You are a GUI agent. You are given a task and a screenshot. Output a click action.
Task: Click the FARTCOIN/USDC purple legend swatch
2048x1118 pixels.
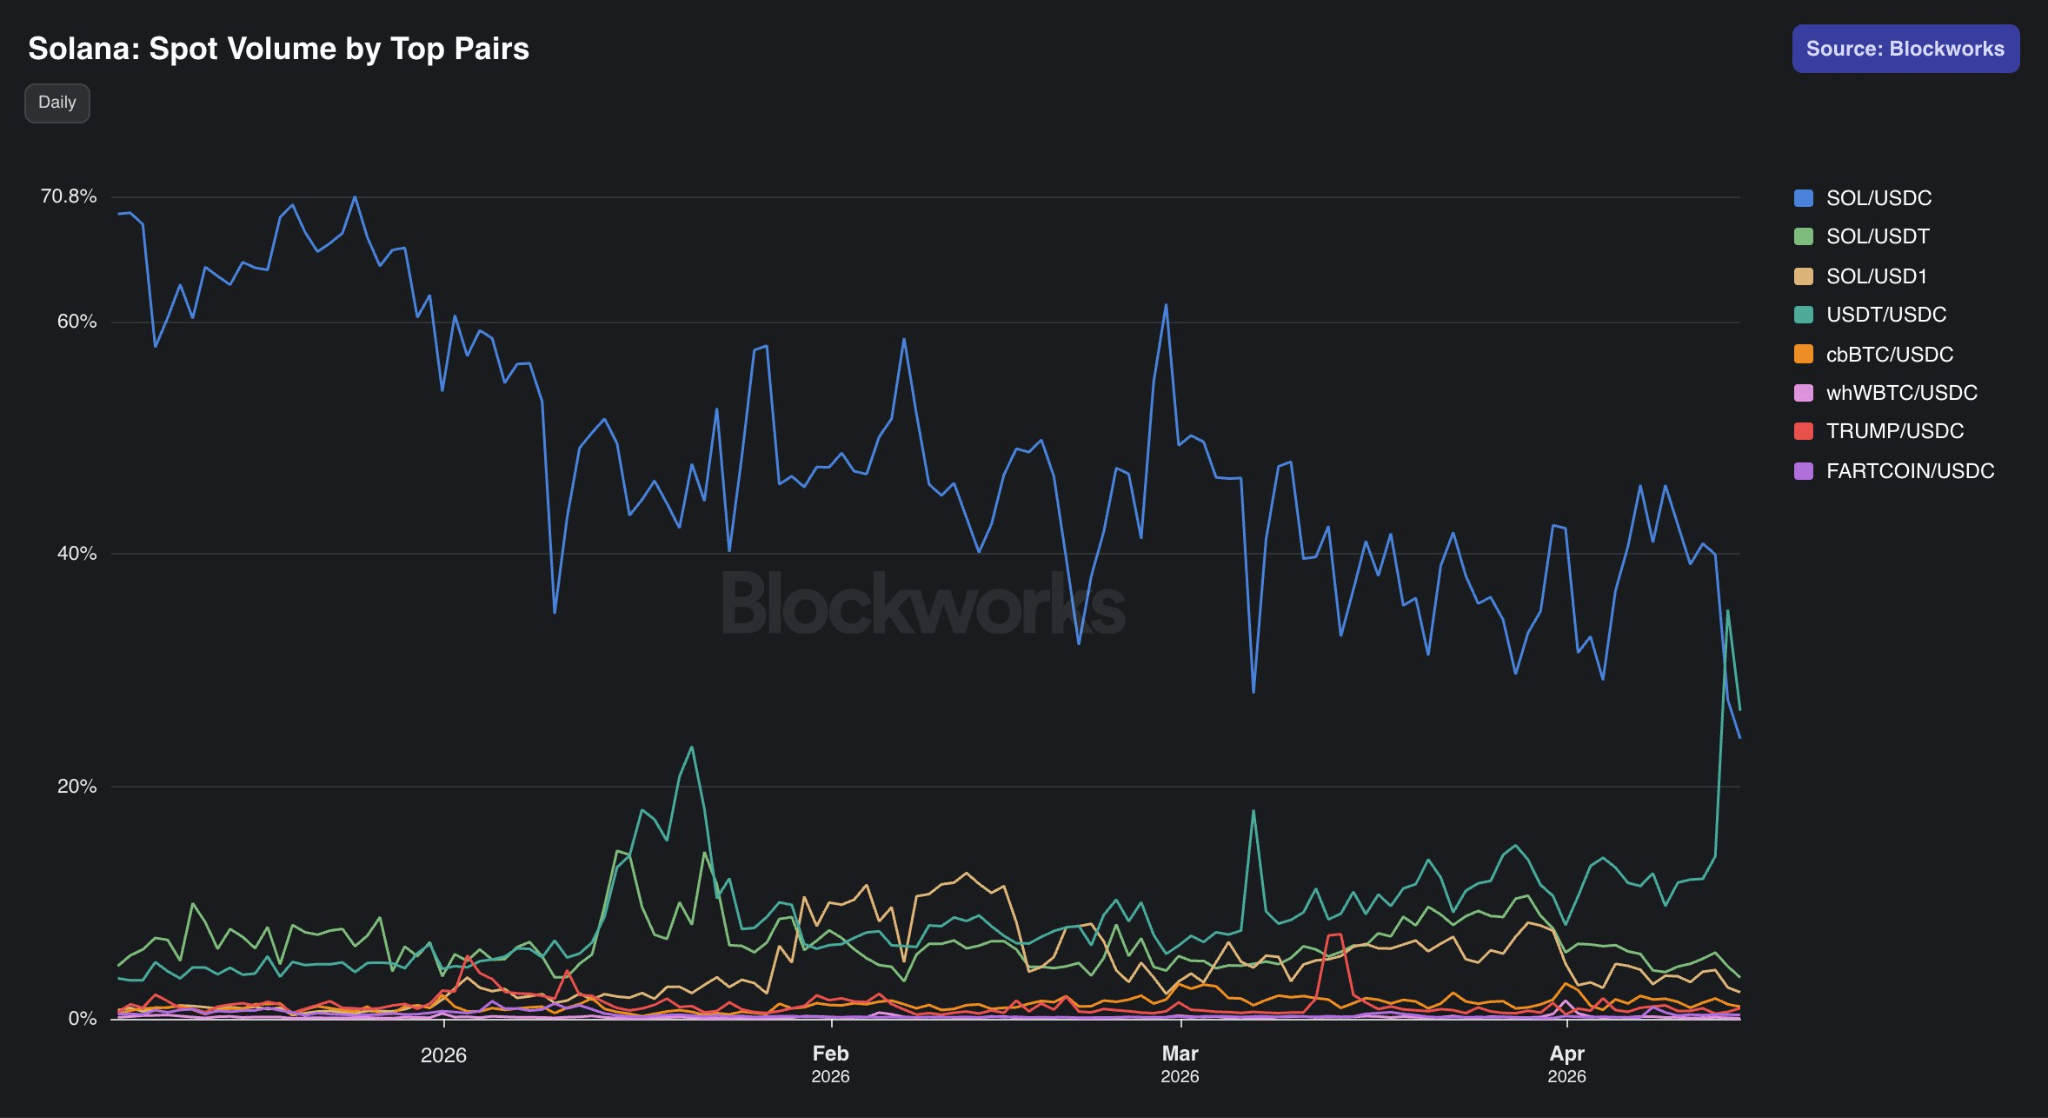tap(1803, 471)
